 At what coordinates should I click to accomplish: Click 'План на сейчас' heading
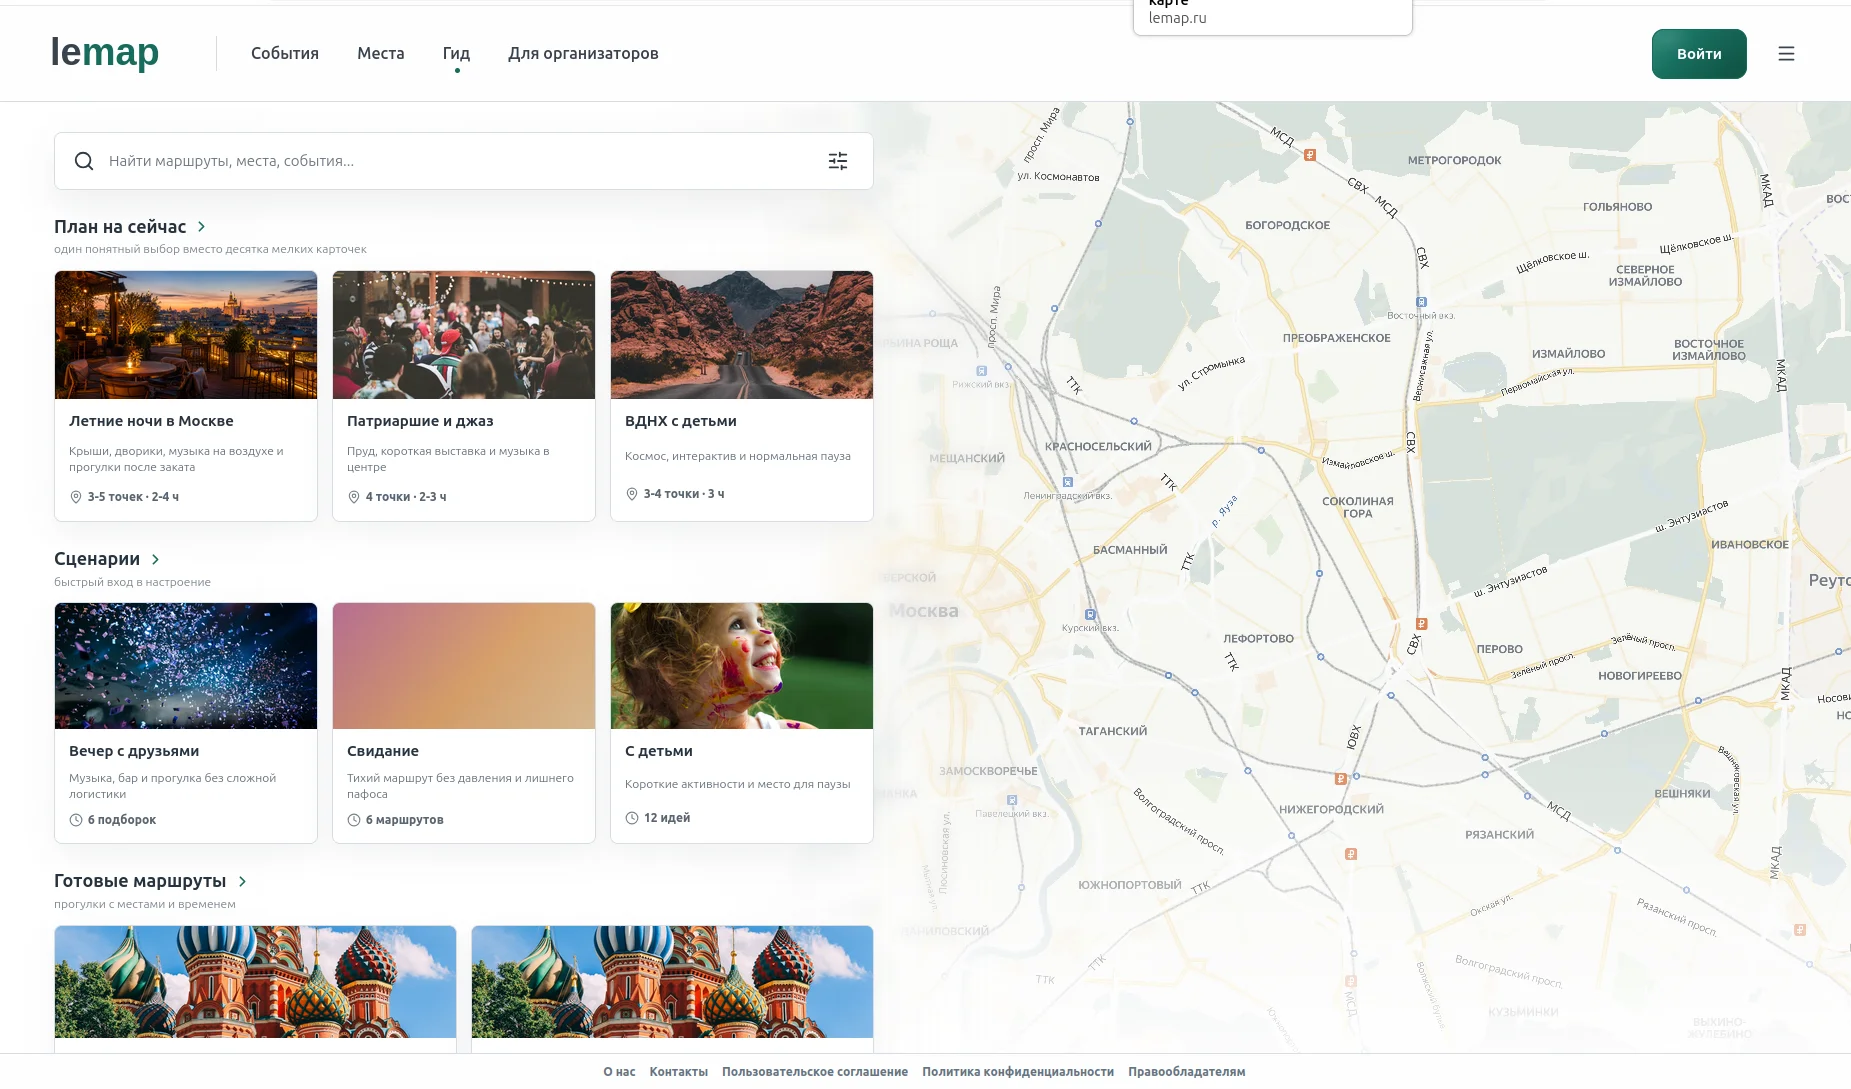(120, 227)
